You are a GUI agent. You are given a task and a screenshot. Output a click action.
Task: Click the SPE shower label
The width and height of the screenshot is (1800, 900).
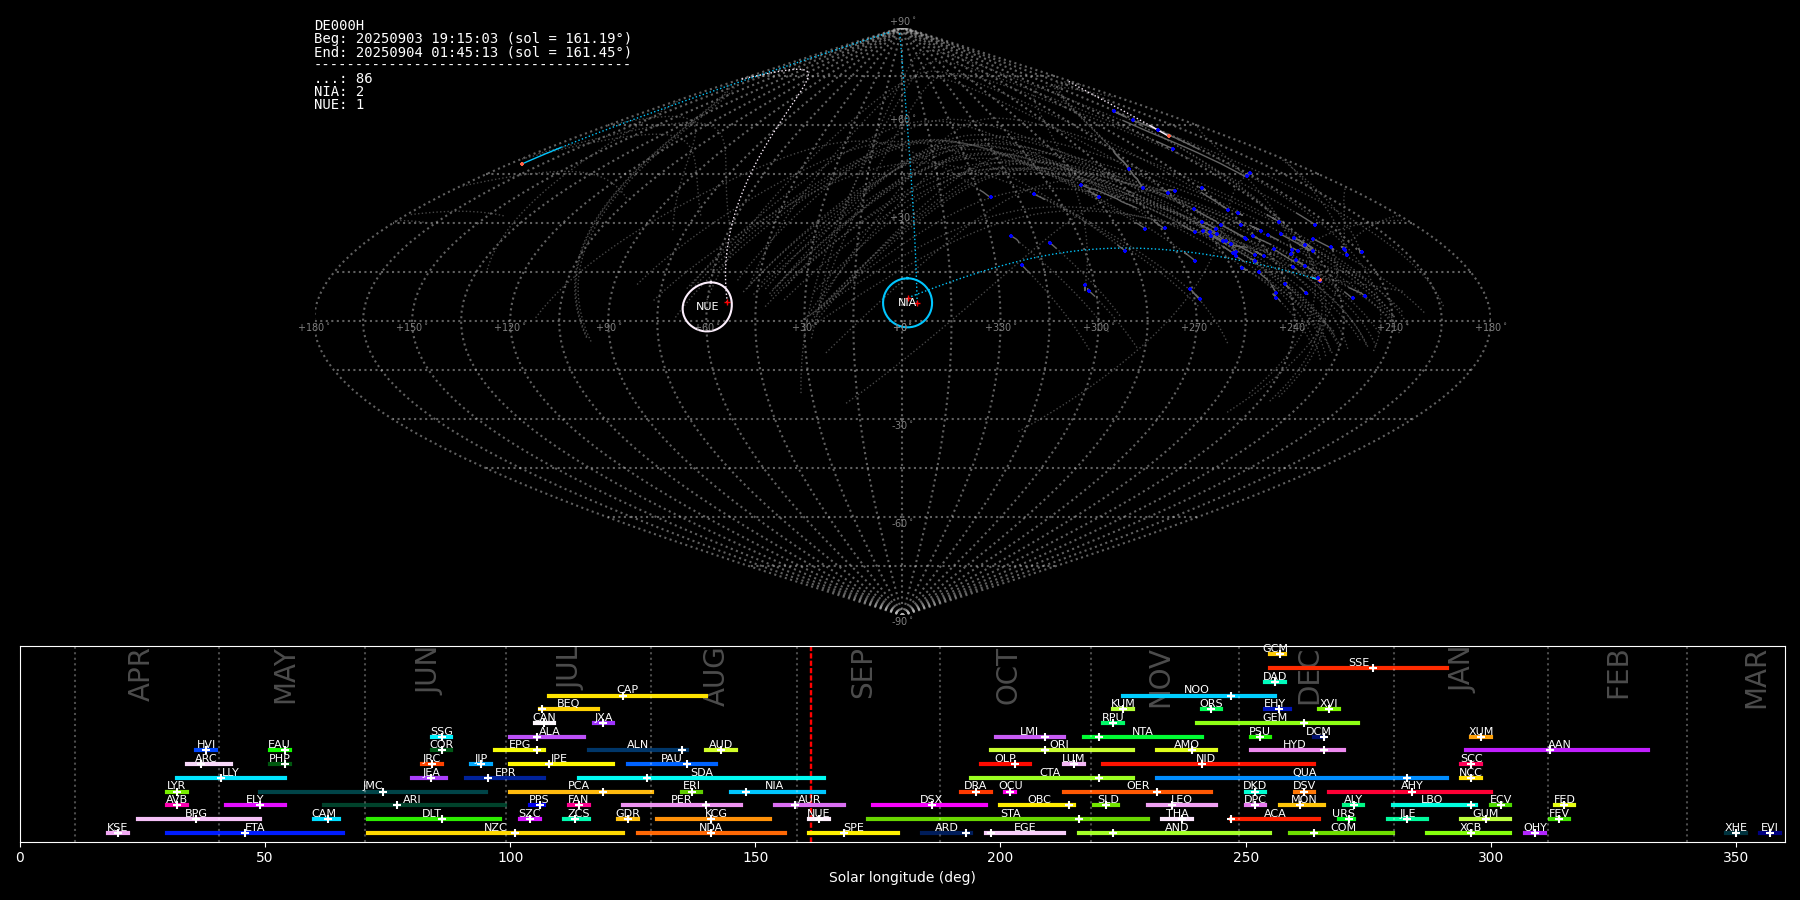(x=853, y=828)
